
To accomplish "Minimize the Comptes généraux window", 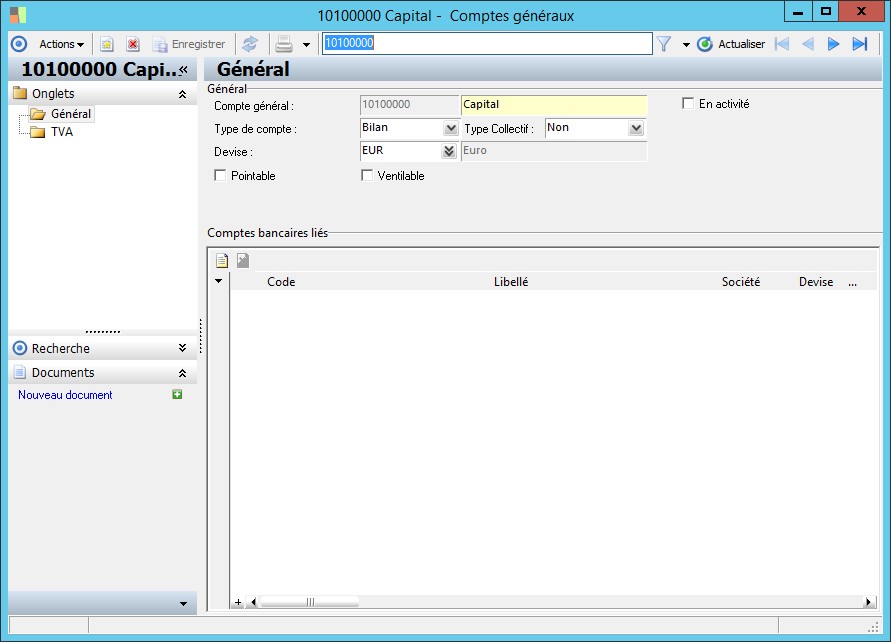I will click(x=798, y=12).
